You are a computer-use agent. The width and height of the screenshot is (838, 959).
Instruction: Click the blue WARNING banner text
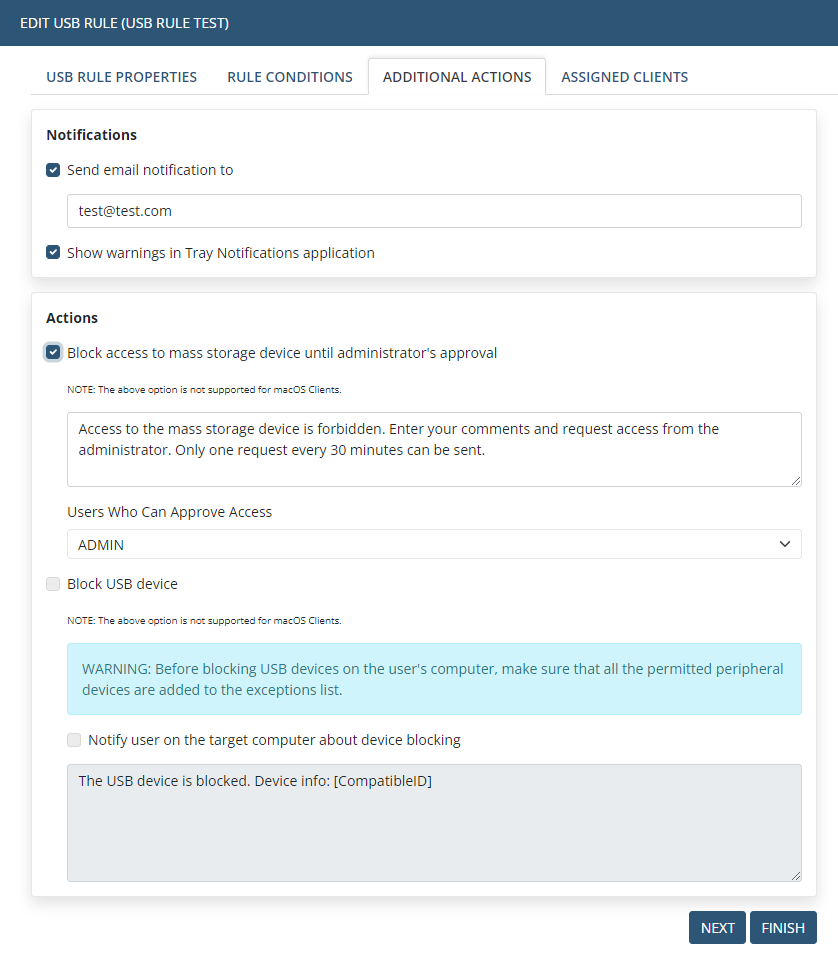[434, 679]
